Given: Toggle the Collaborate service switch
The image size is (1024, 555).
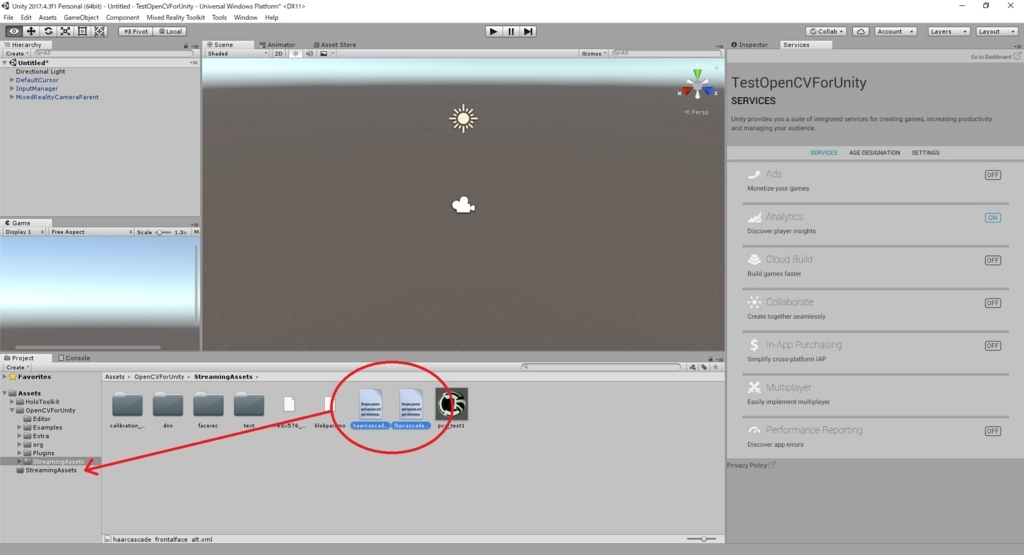Looking at the screenshot, I should [993, 303].
